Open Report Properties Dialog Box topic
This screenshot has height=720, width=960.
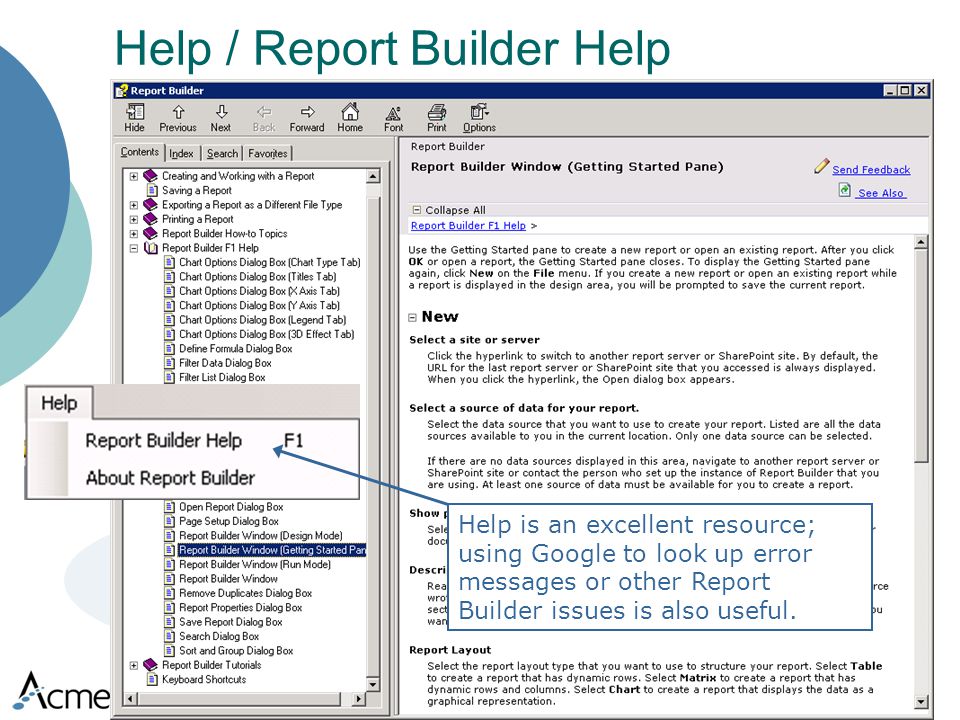pos(241,607)
